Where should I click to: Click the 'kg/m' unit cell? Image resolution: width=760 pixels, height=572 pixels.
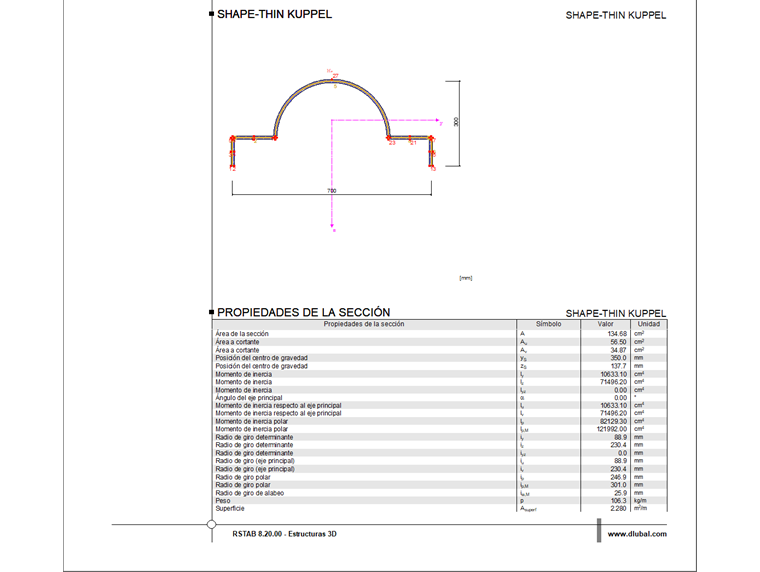[640, 501]
